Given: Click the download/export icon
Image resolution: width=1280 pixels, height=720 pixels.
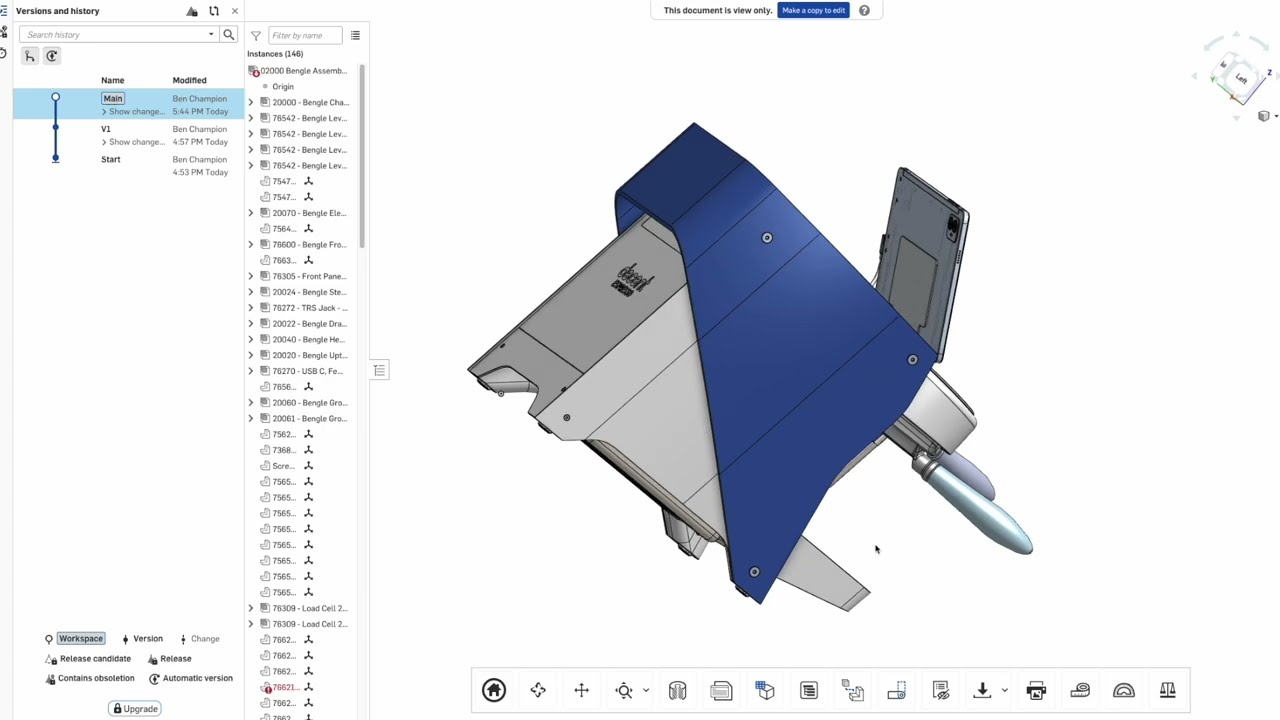Looking at the screenshot, I should 982,690.
